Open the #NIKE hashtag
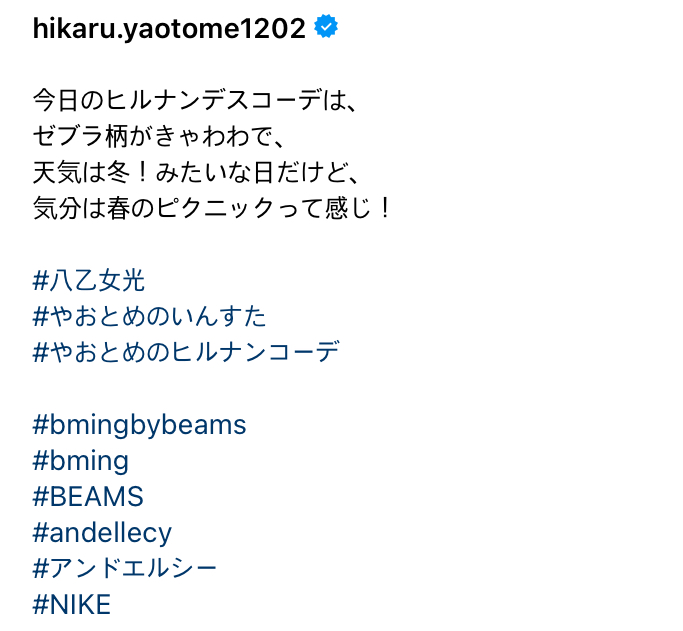 [x=72, y=605]
